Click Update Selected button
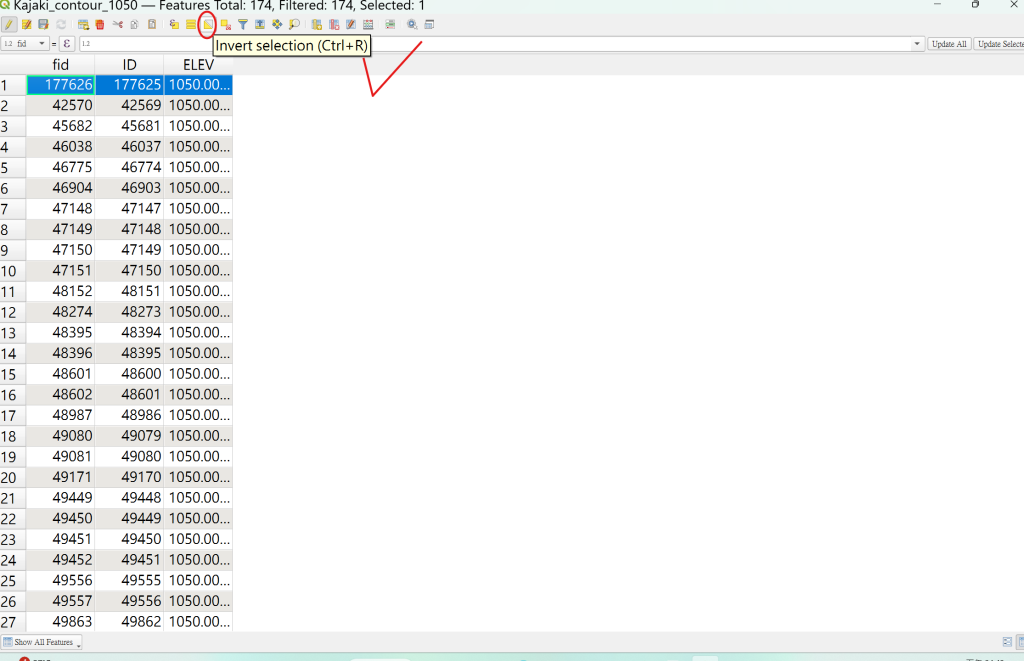The image size is (1024, 661). coord(999,44)
